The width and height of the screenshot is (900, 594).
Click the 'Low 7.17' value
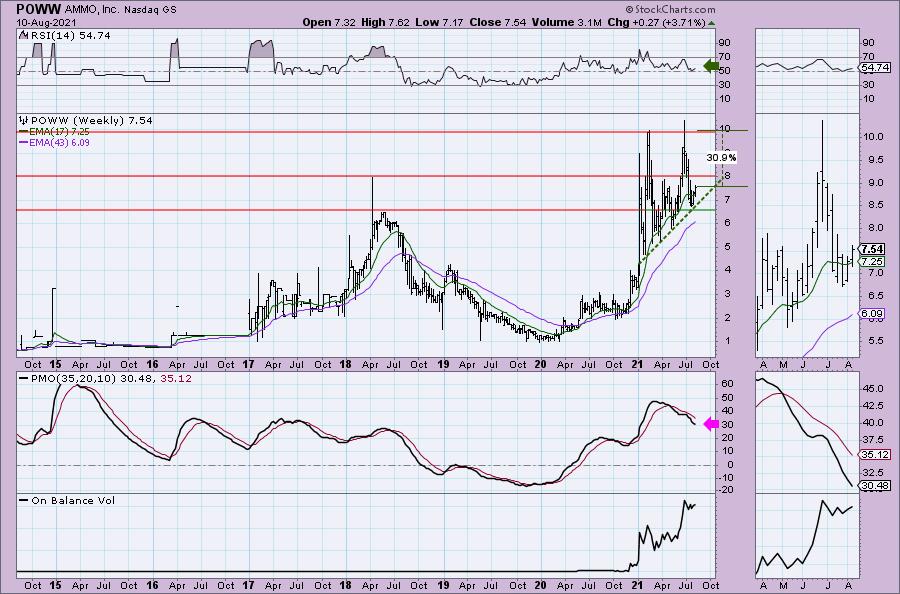439,22
